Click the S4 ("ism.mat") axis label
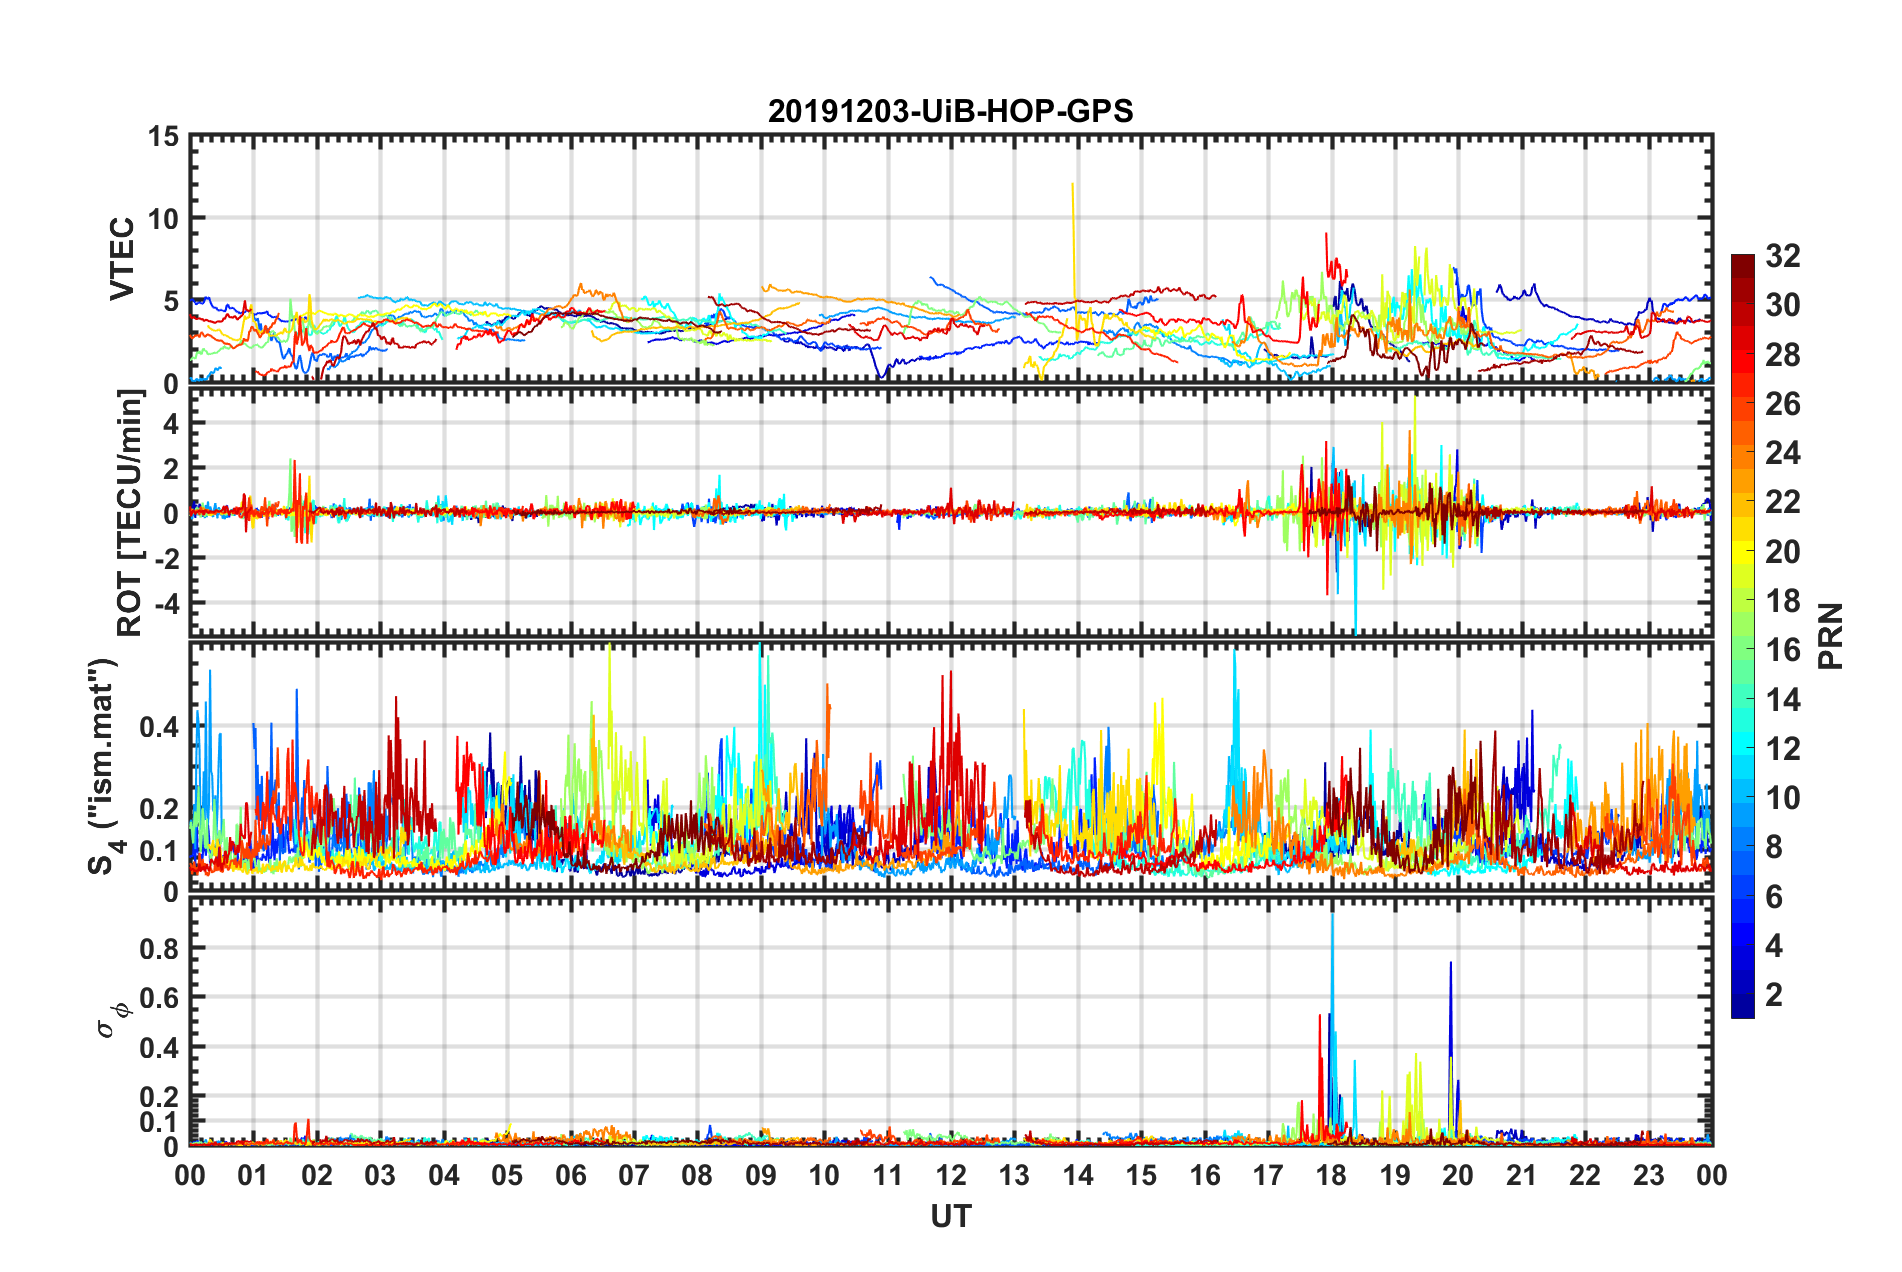1902x1272 pixels. pos(104,766)
